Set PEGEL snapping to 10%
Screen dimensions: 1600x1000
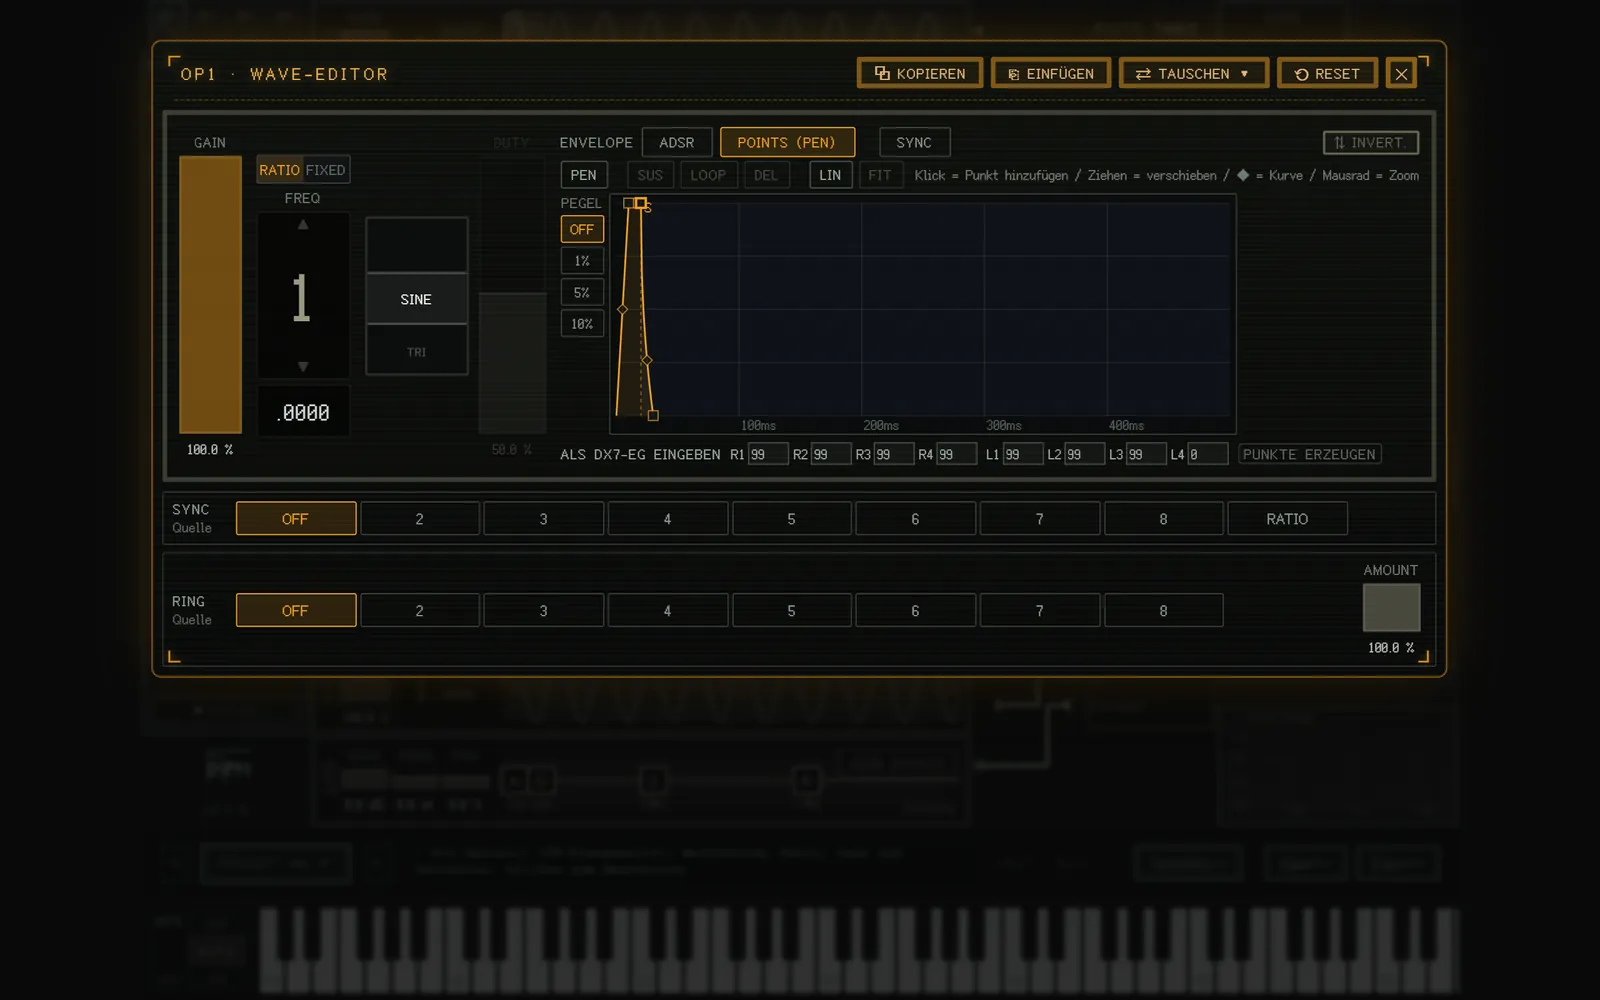582,324
